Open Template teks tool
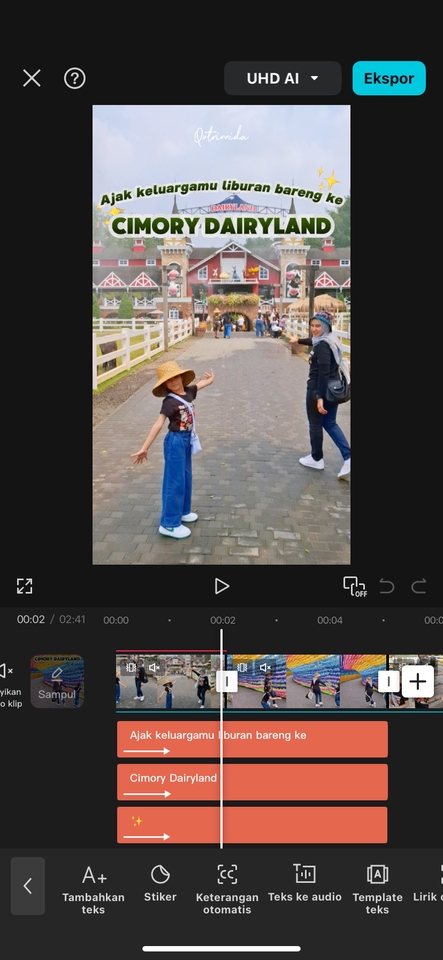 coord(378,889)
